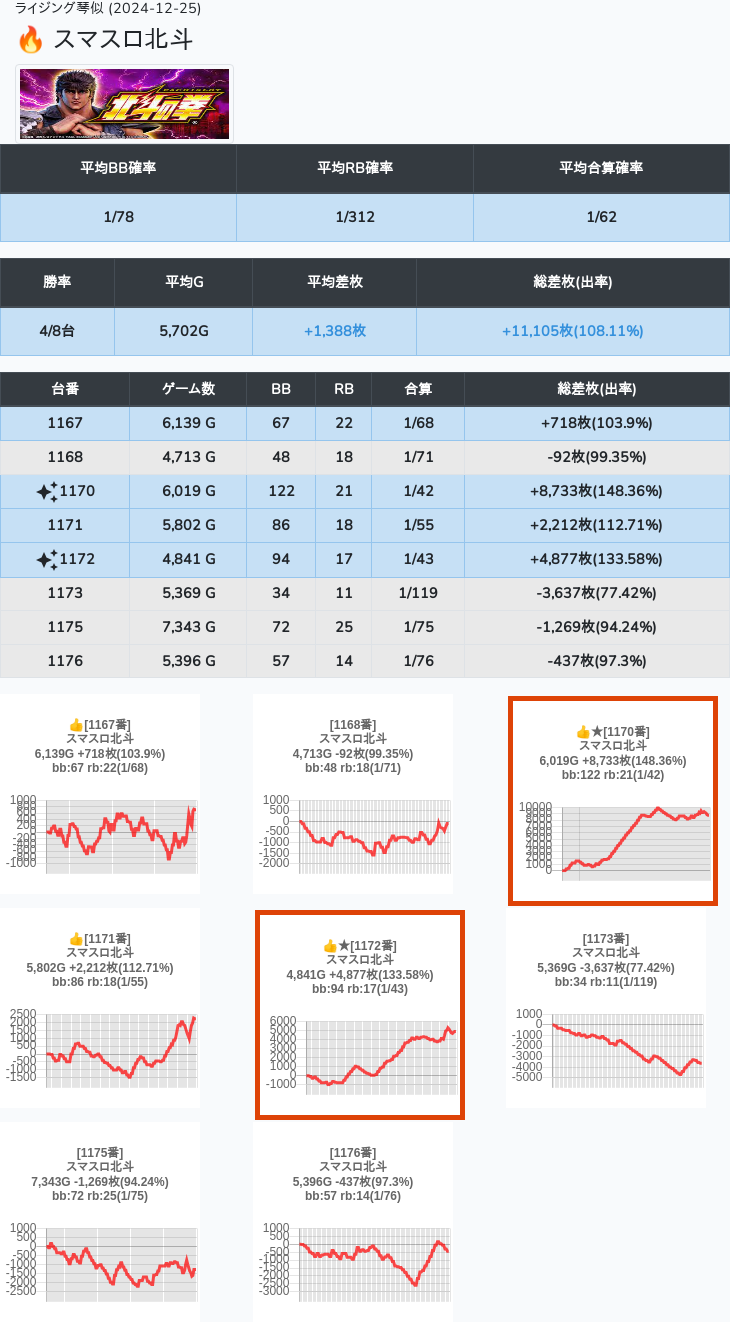Screen dimensions: 730x1322
Task: Click thumbs-up icon on the 1171番 graph card
Action: pos(75,939)
